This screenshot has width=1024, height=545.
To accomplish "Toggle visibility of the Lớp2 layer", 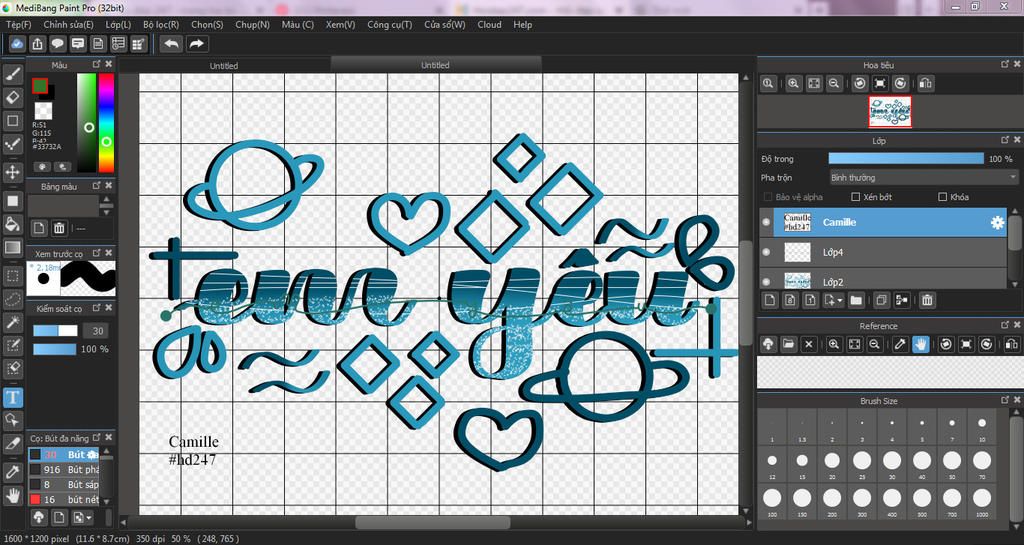I will [766, 281].
